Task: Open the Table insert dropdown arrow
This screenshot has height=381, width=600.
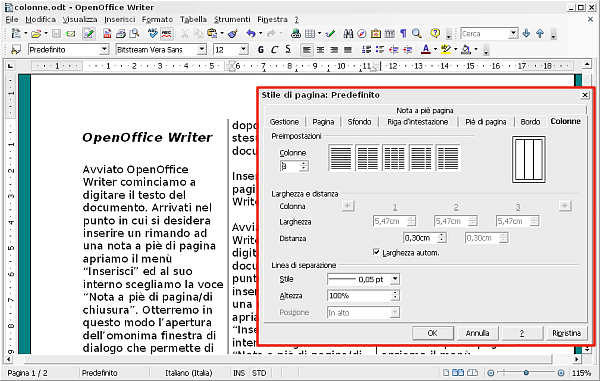Action: [x=319, y=34]
